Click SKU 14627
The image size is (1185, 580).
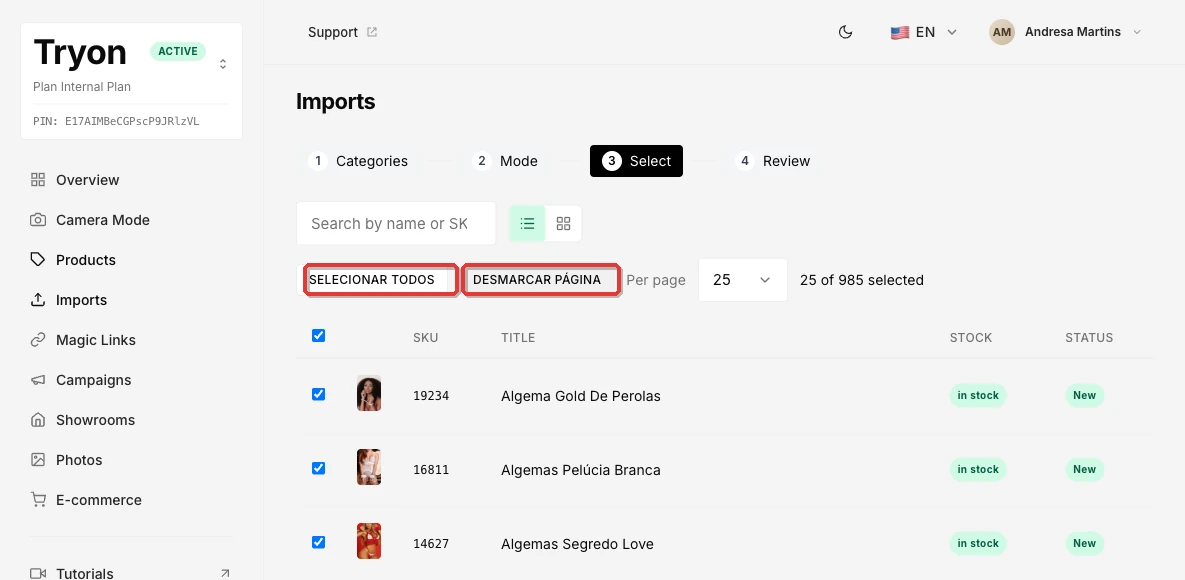coord(432,544)
